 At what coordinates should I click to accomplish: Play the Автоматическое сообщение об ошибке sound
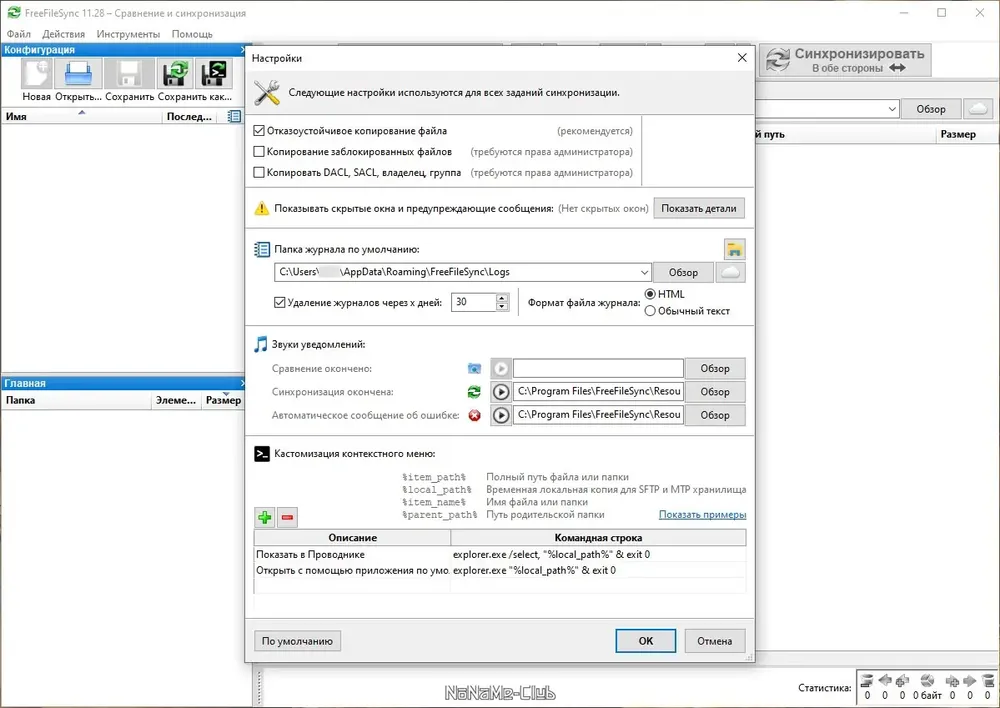501,415
